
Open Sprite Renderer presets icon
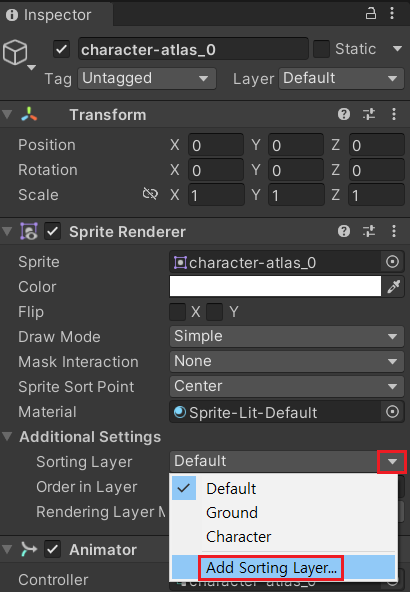369,231
